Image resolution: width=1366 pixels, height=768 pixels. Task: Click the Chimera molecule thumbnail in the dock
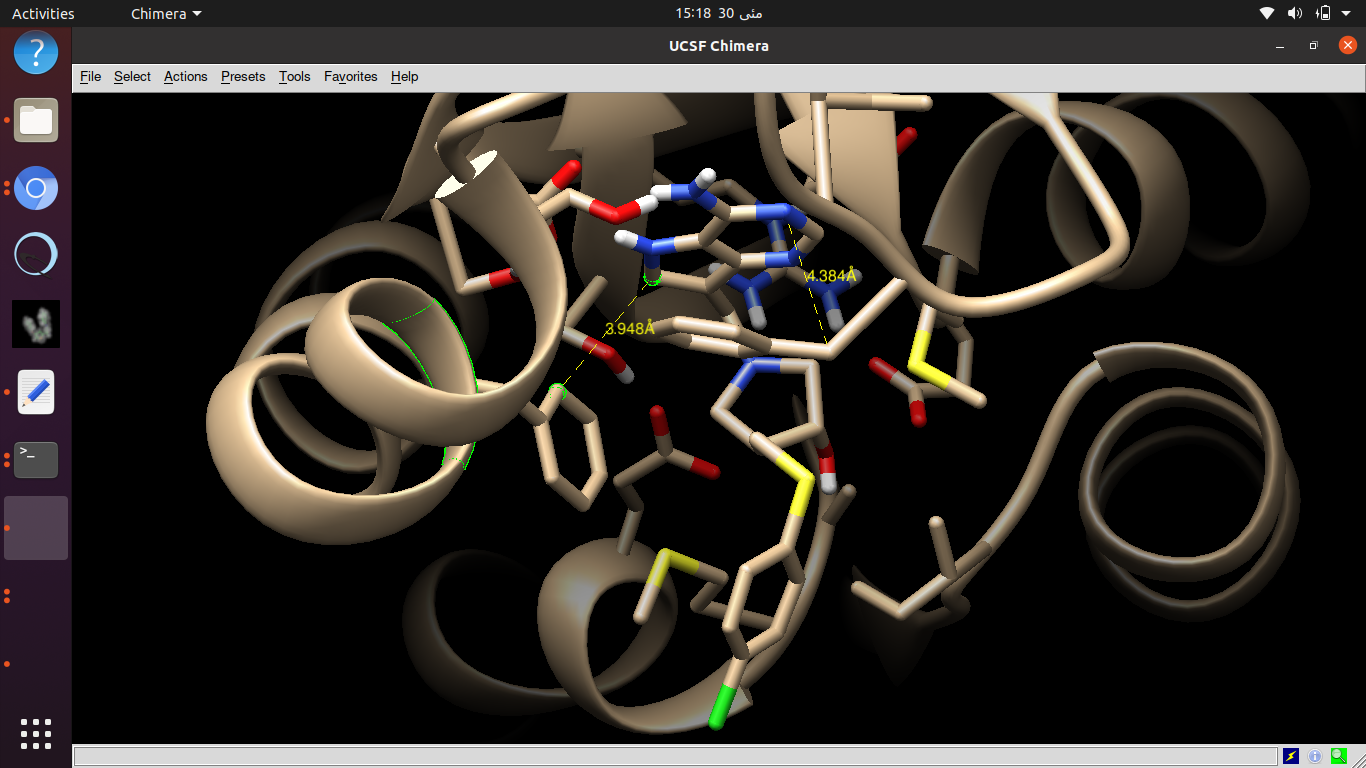[36, 324]
